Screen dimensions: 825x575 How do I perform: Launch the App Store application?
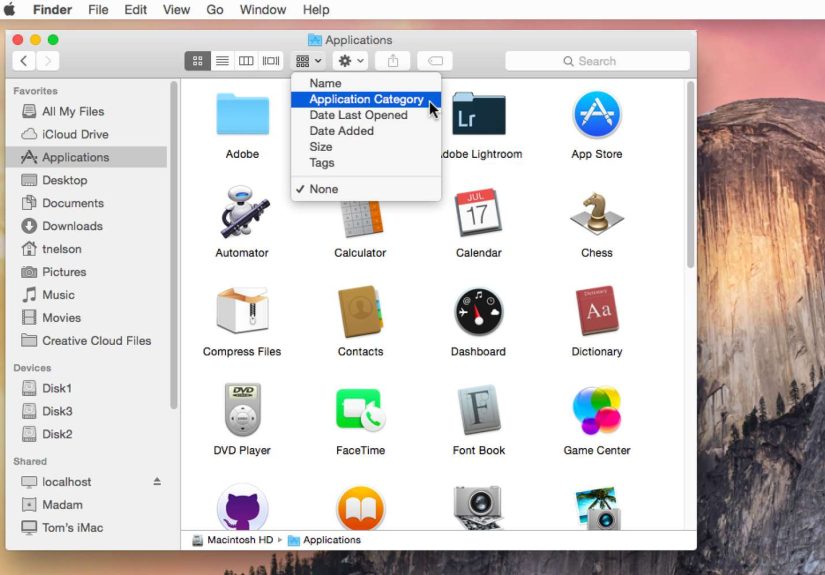point(597,115)
